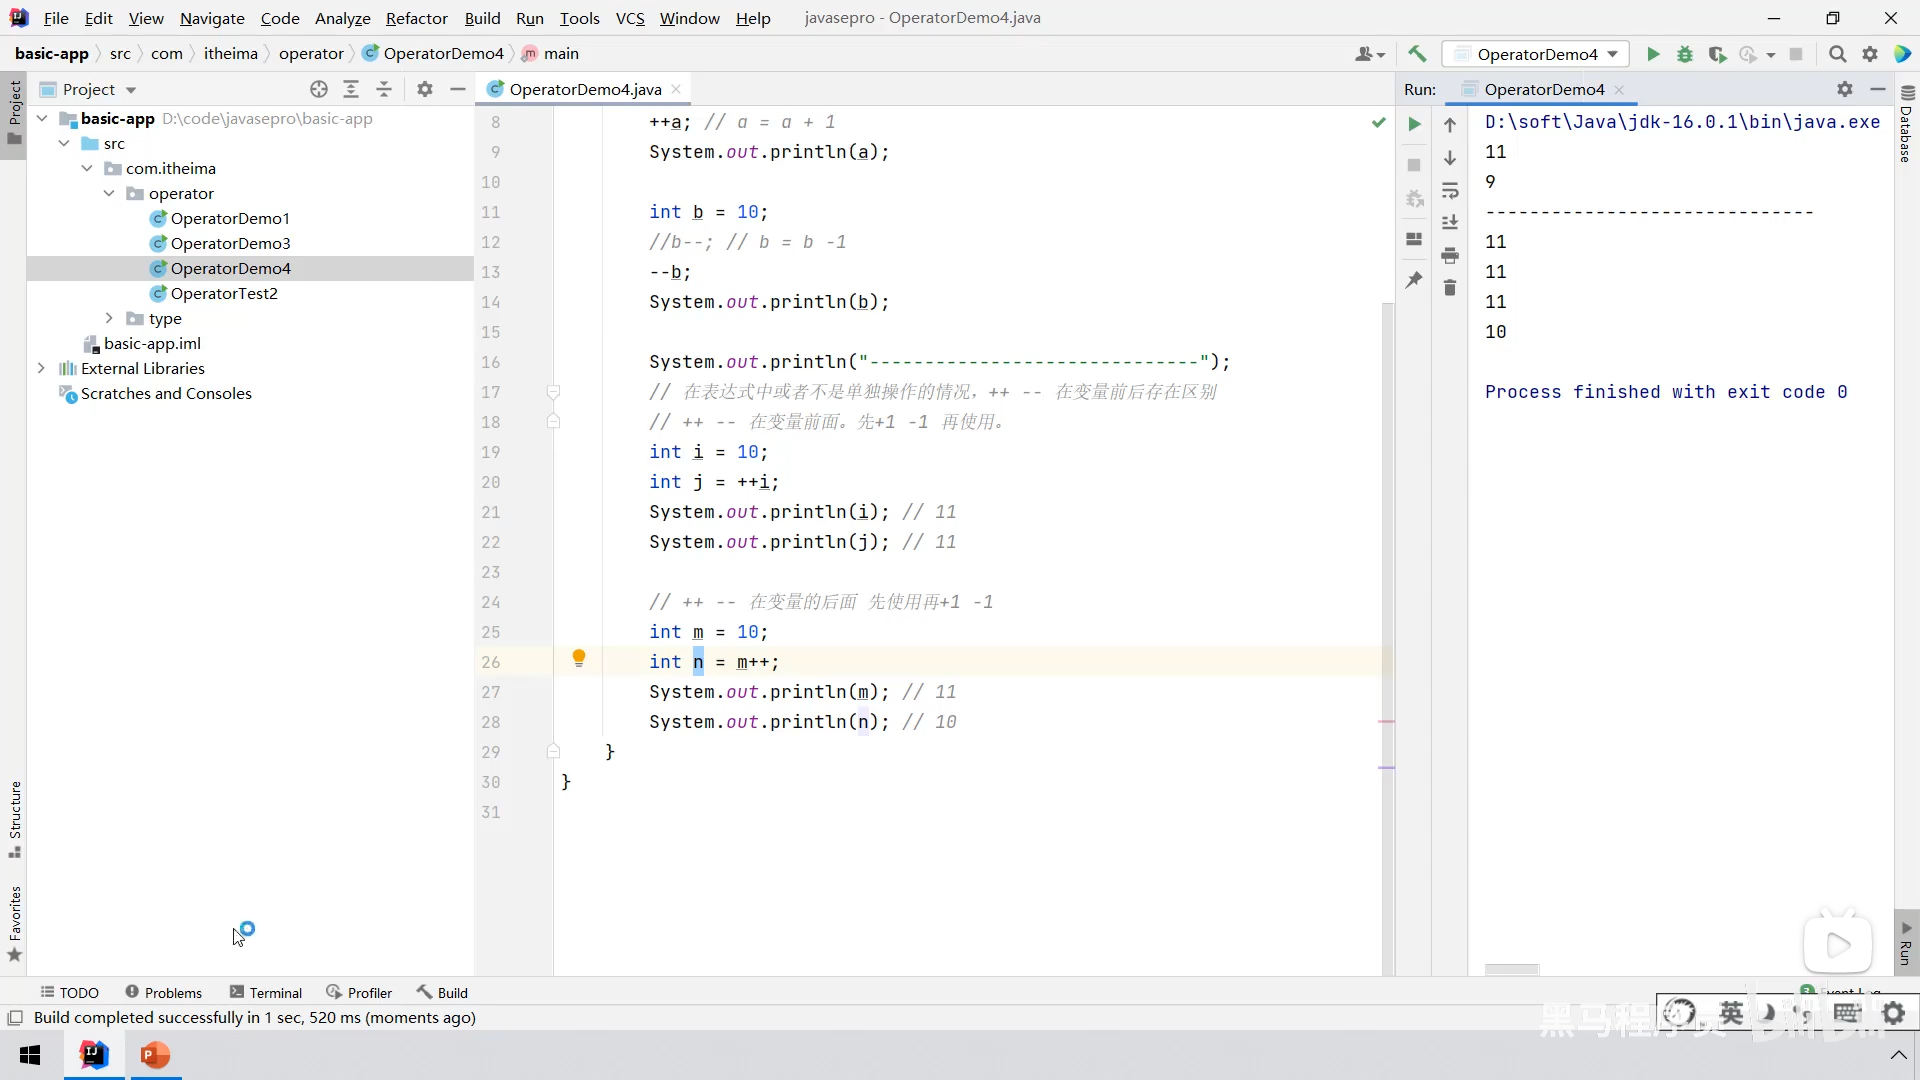Image resolution: width=1920 pixels, height=1080 pixels.
Task: Toggle the Pin Tab icon in Run panel
Action: (x=1414, y=280)
